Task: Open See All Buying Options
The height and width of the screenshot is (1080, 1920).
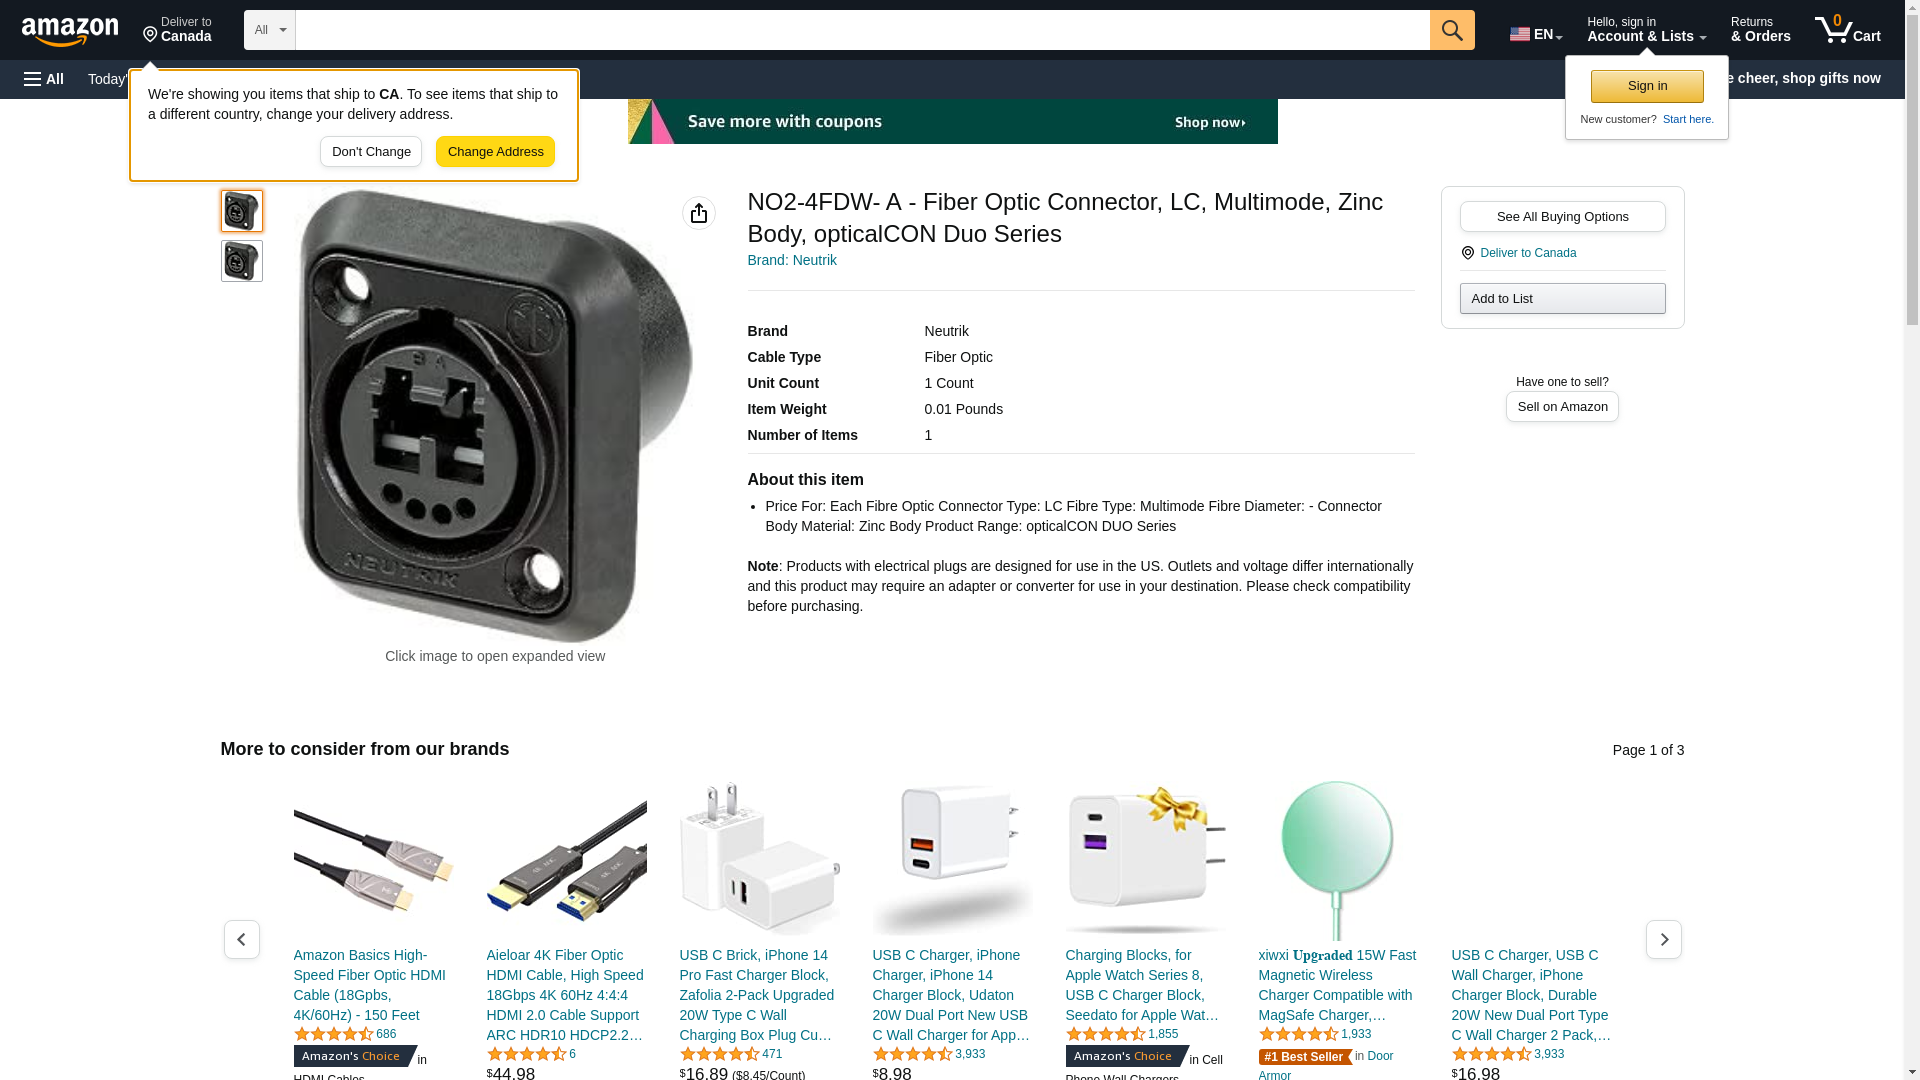Action: tap(1562, 217)
